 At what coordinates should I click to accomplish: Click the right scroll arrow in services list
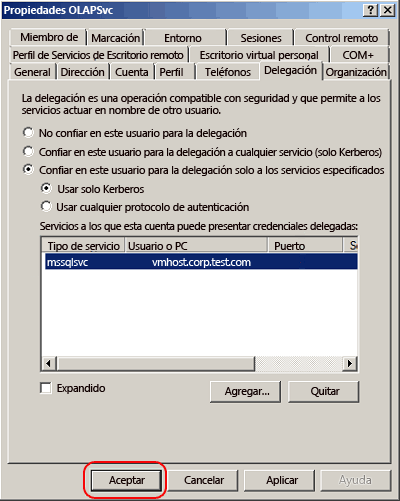pos(350,363)
